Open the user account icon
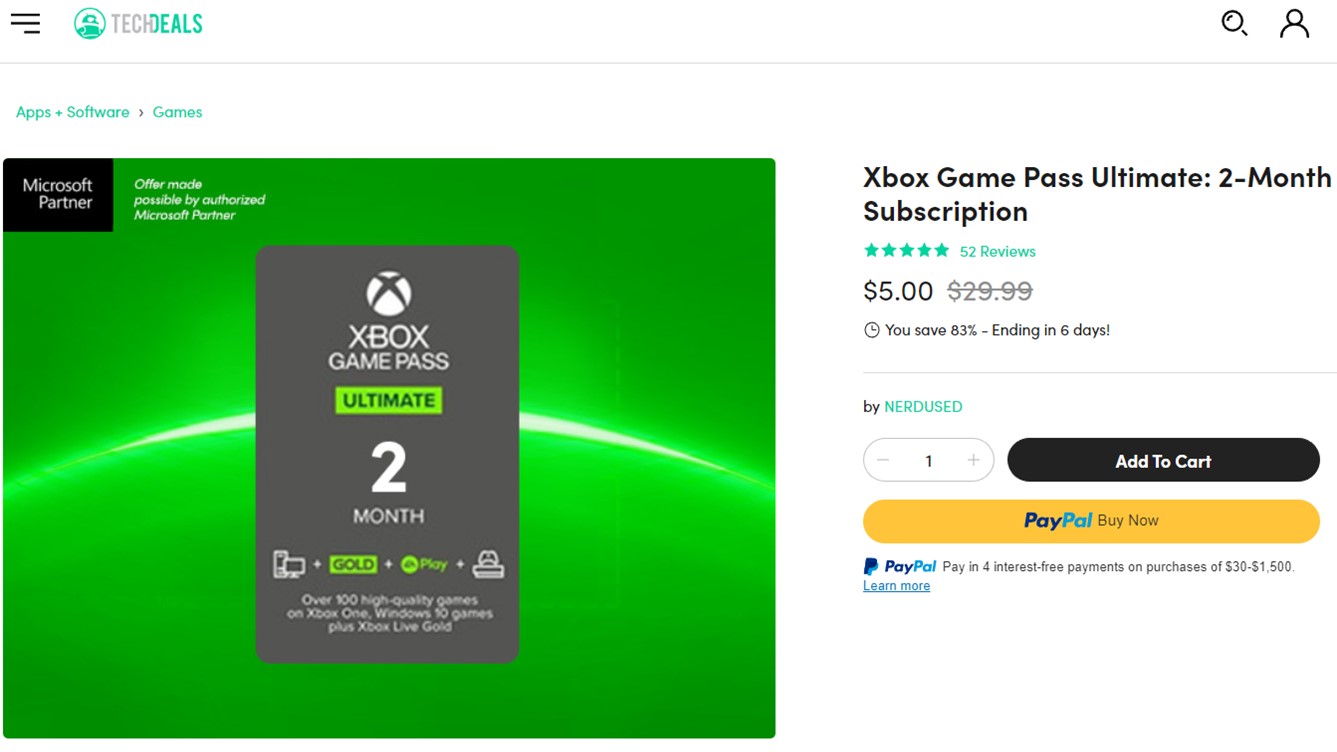 (x=1294, y=23)
